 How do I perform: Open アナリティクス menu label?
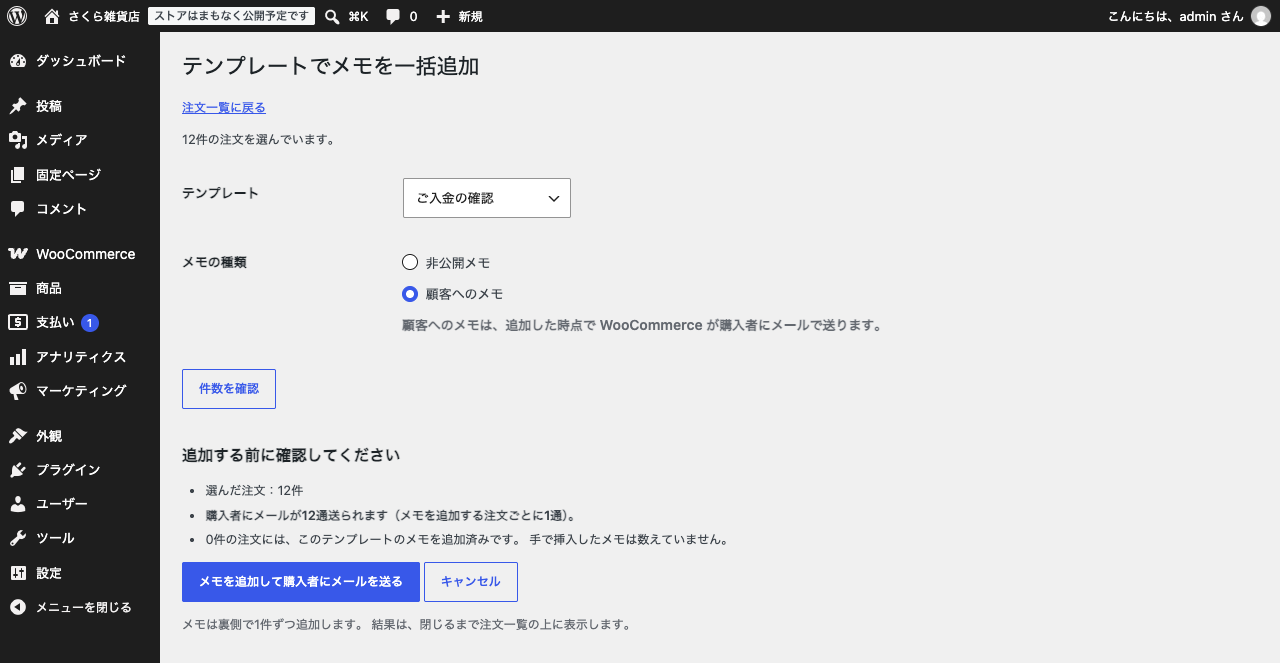click(x=81, y=357)
